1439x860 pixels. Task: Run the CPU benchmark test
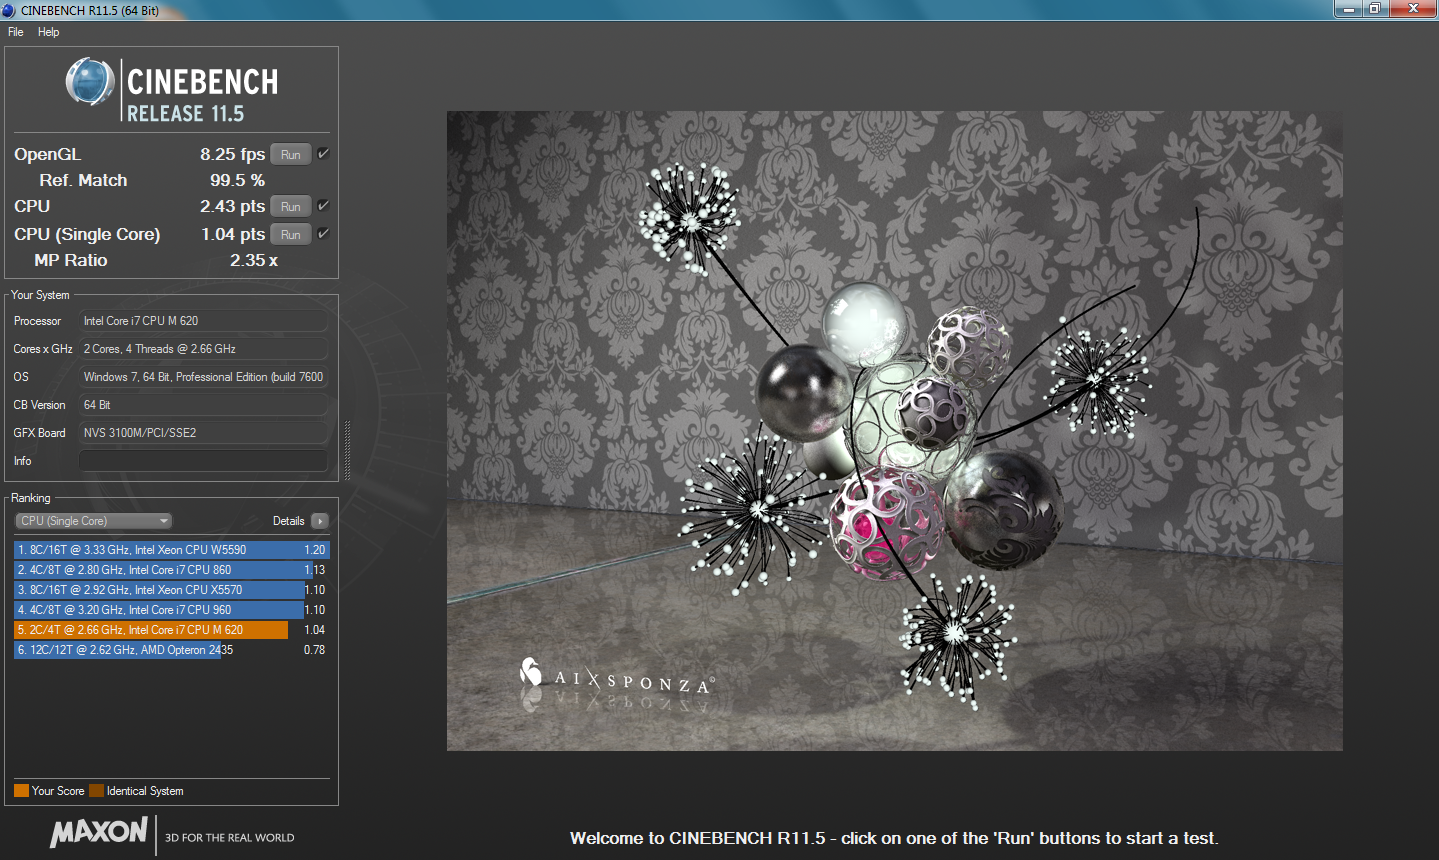pos(291,206)
